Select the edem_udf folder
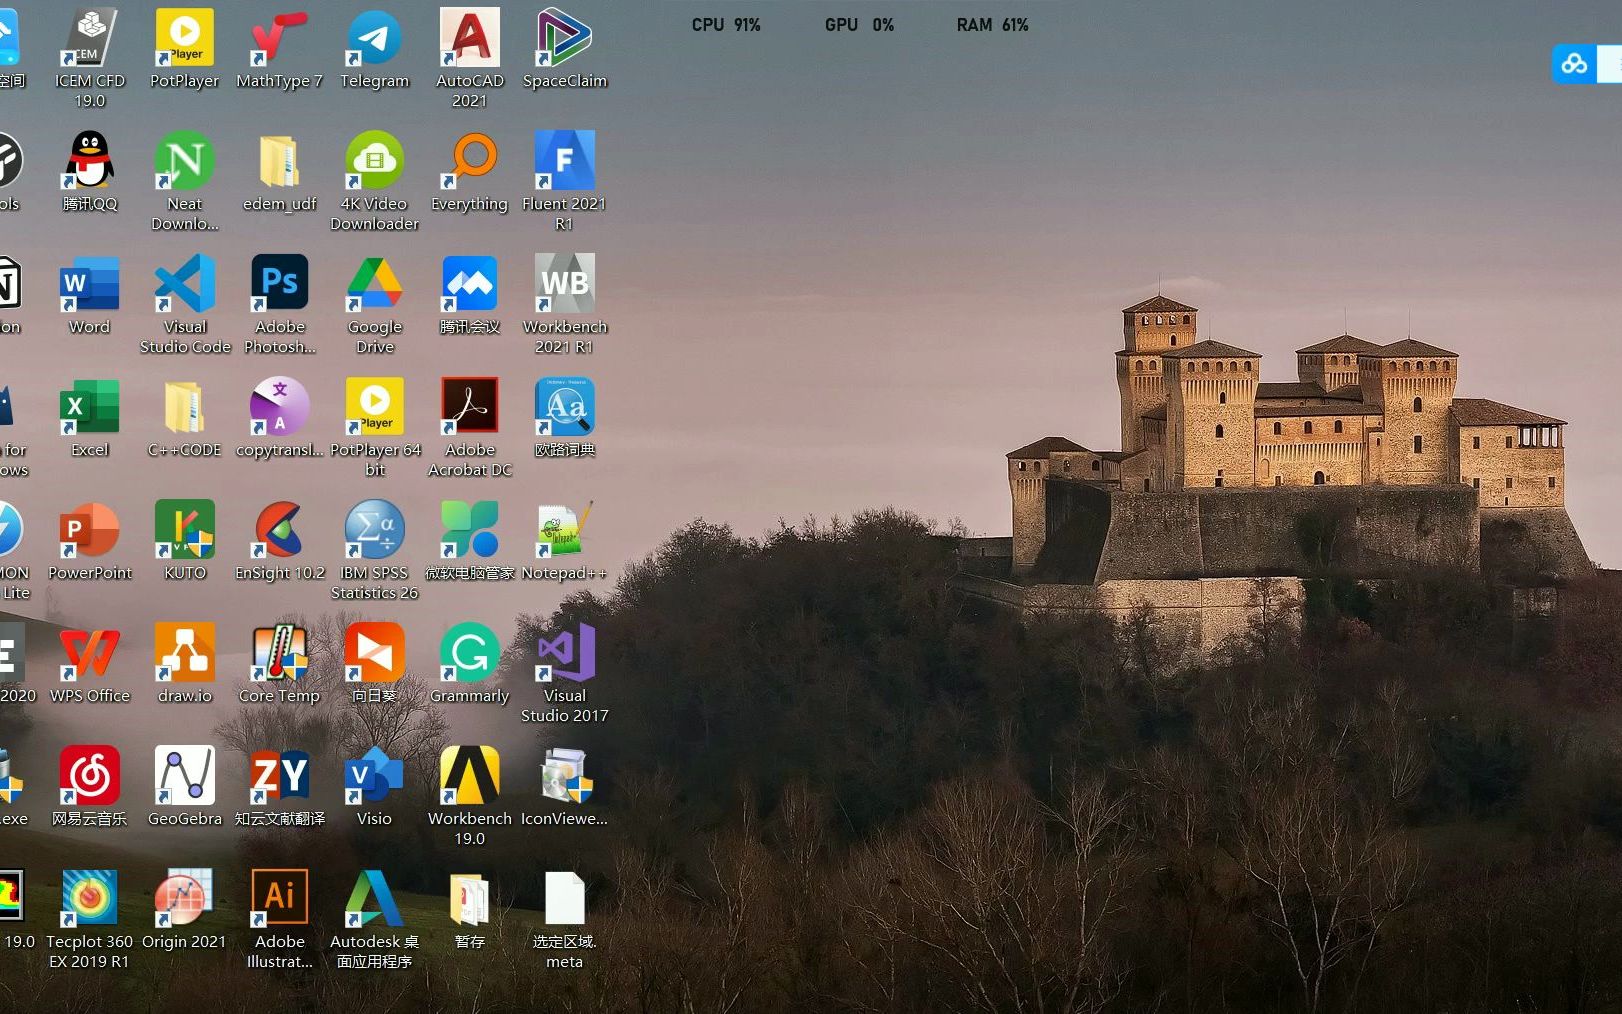This screenshot has width=1622, height=1014. click(280, 171)
